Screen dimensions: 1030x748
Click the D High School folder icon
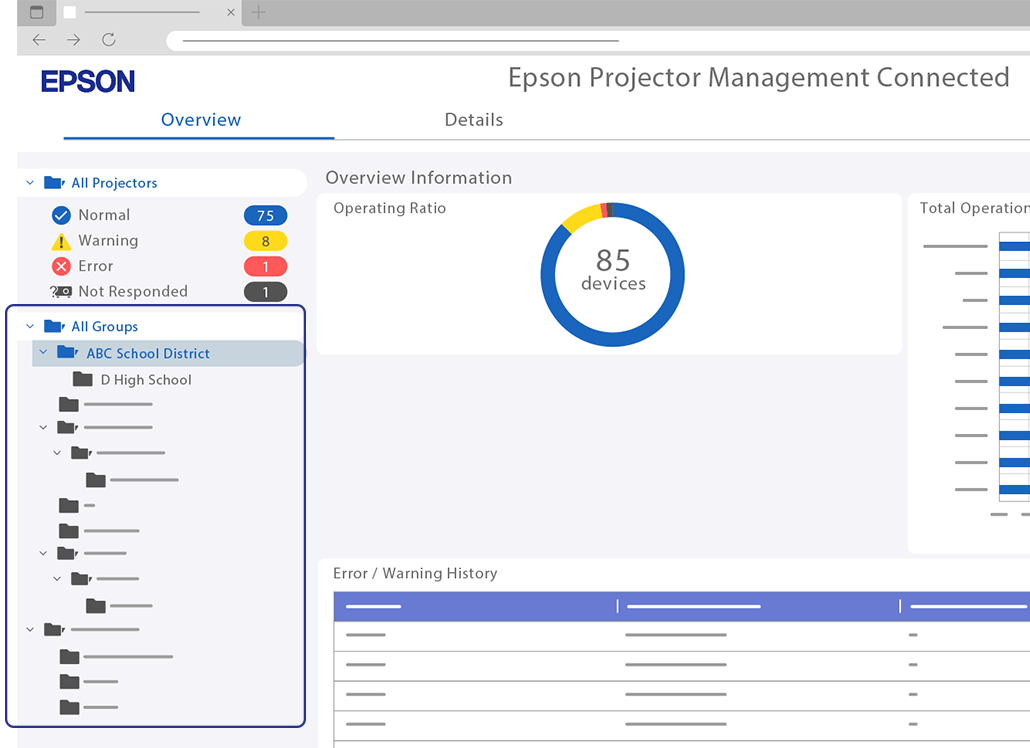[x=83, y=380]
